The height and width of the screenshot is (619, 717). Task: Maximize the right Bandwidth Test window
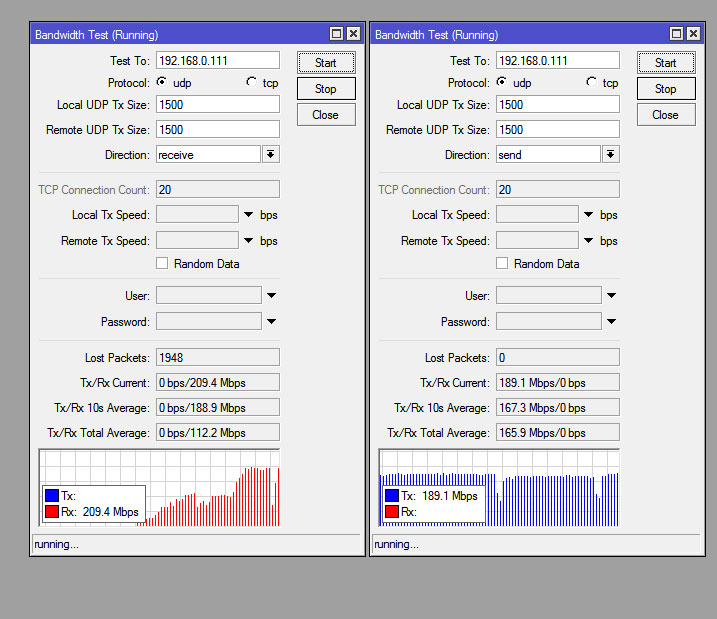(x=676, y=34)
